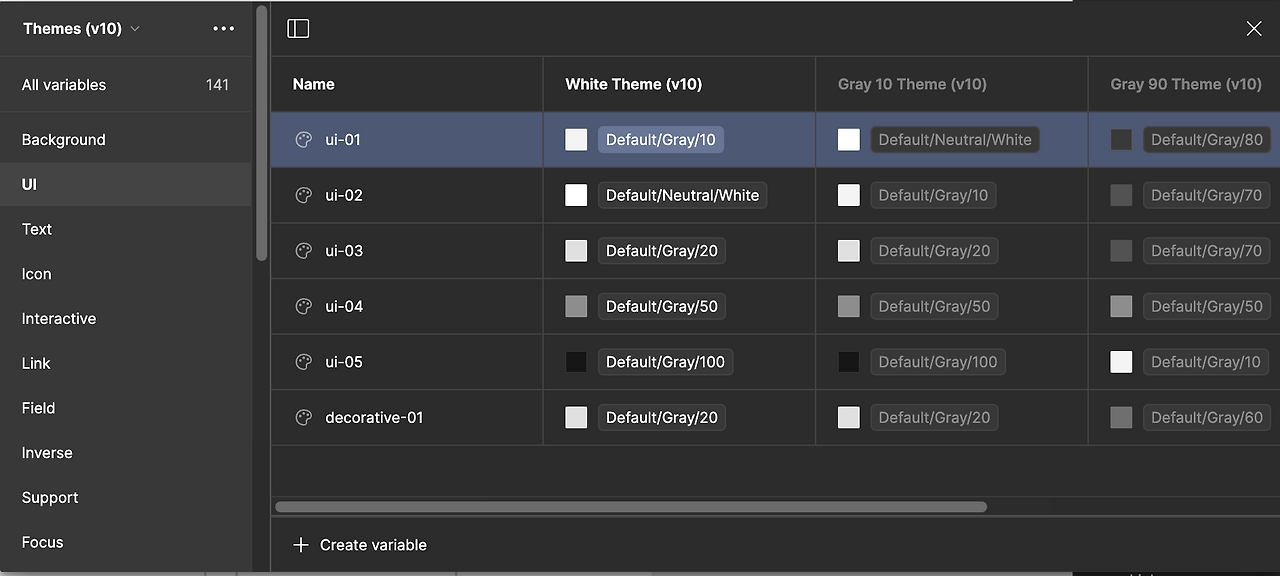The image size is (1280, 576).
Task: Click the horizontal scrollbar below the table
Action: pyautogui.click(x=630, y=507)
